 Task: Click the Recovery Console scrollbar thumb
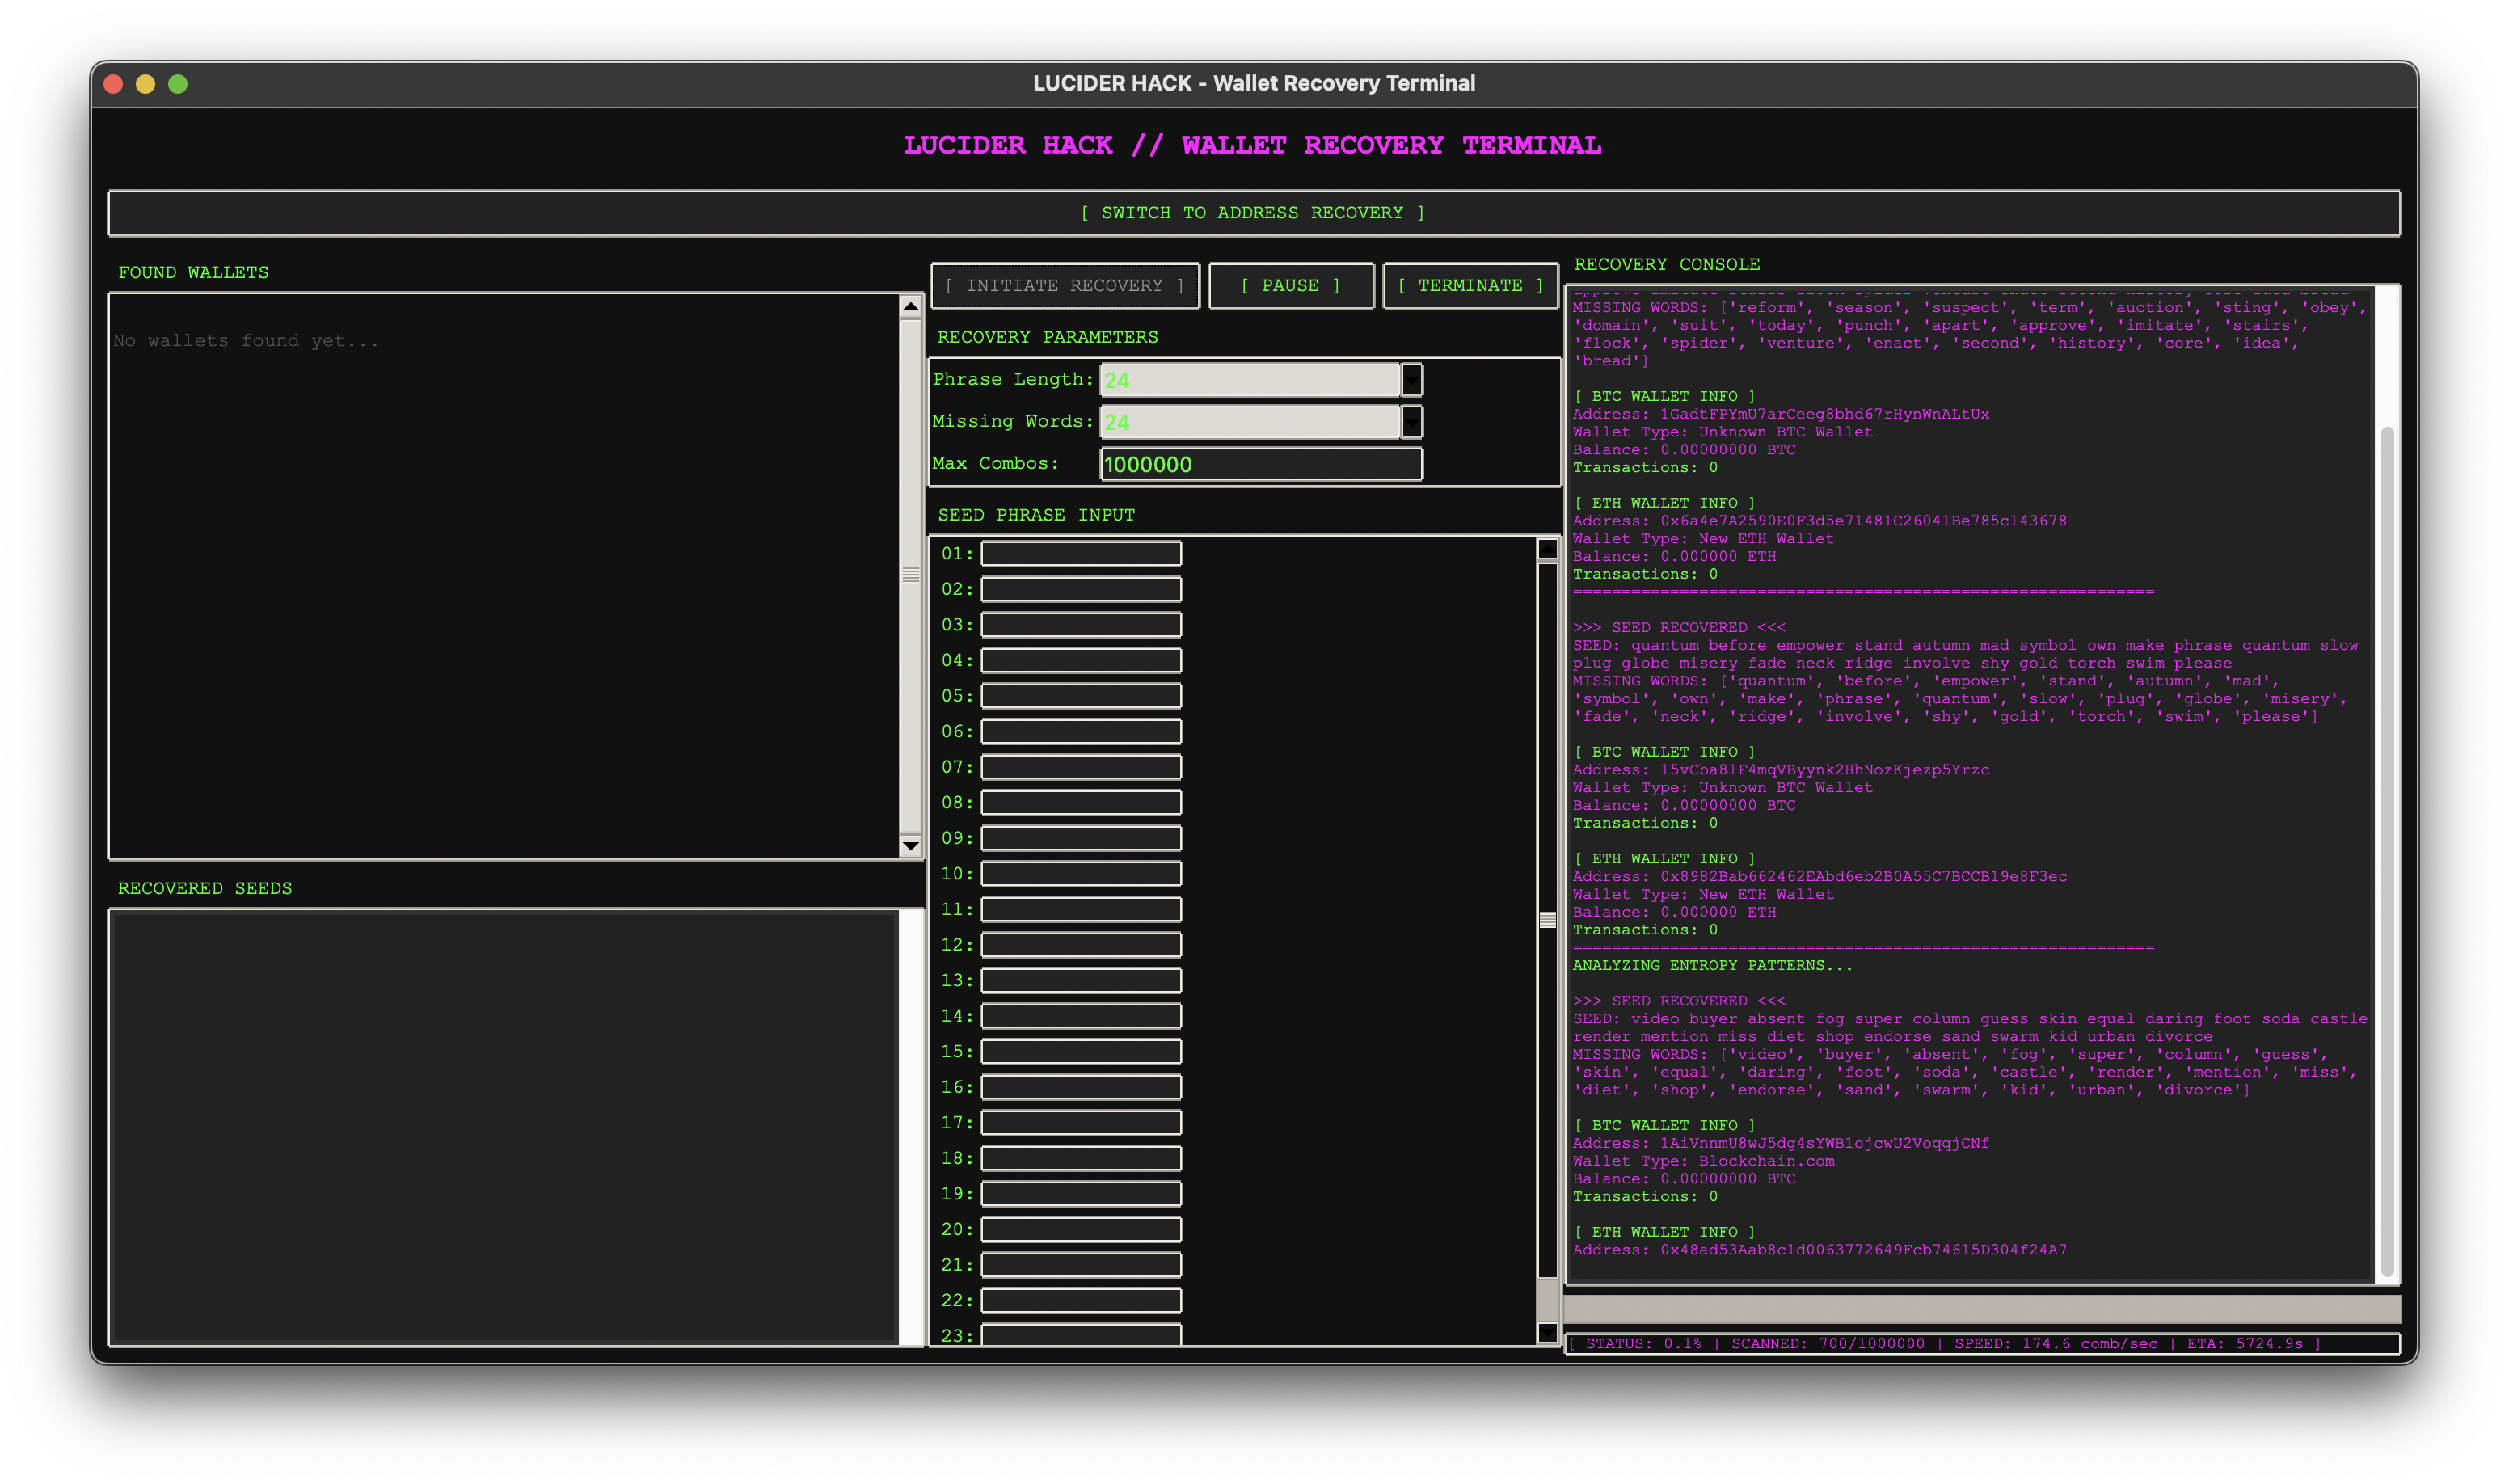(2387, 850)
